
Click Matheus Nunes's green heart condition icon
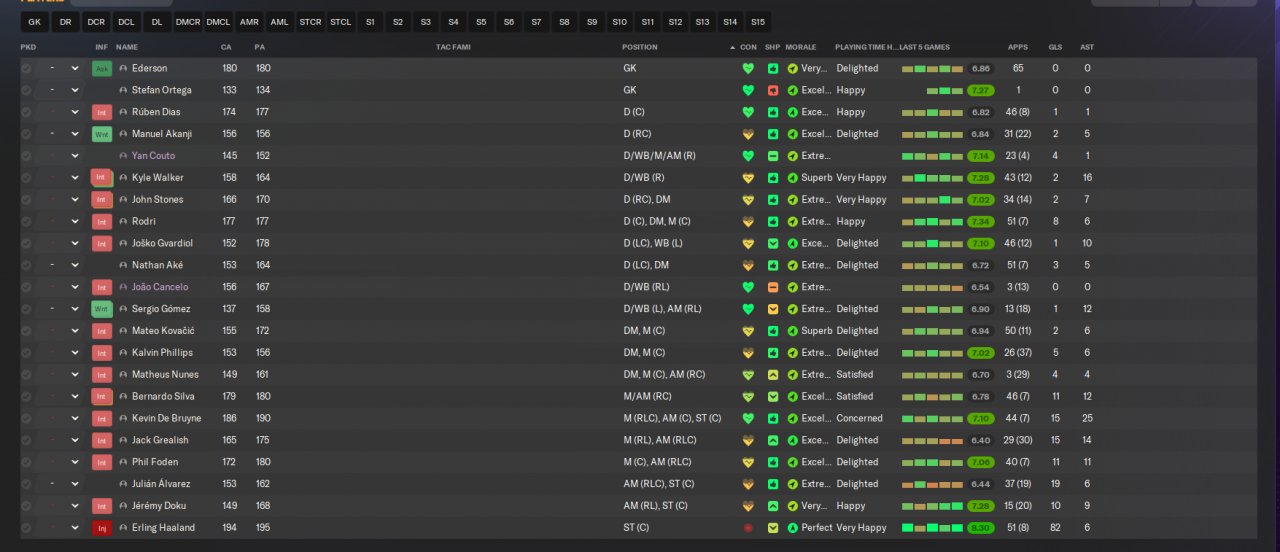(x=747, y=375)
